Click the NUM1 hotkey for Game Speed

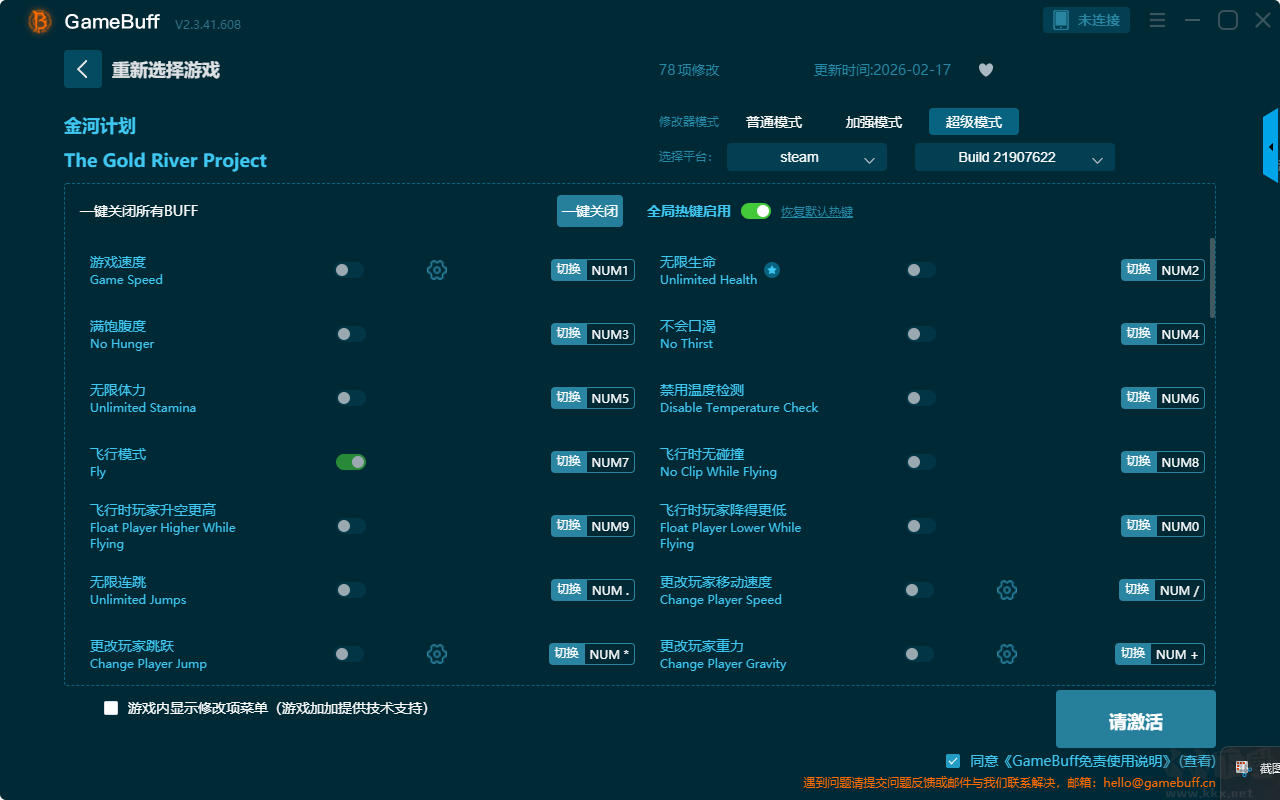[610, 270]
